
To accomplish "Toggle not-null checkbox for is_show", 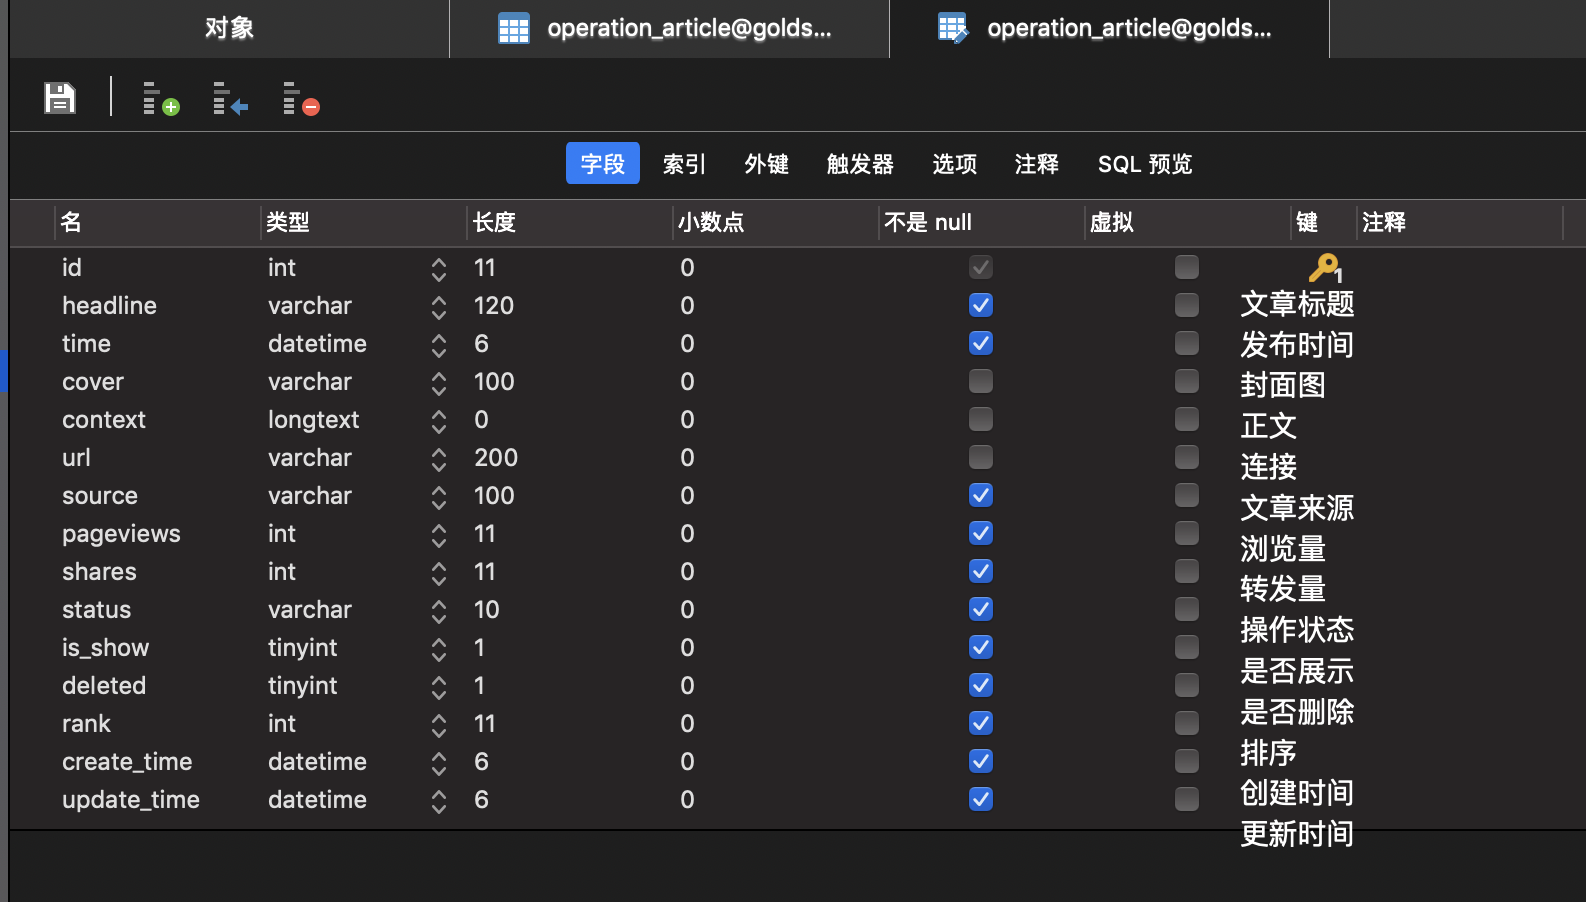I will click(981, 647).
